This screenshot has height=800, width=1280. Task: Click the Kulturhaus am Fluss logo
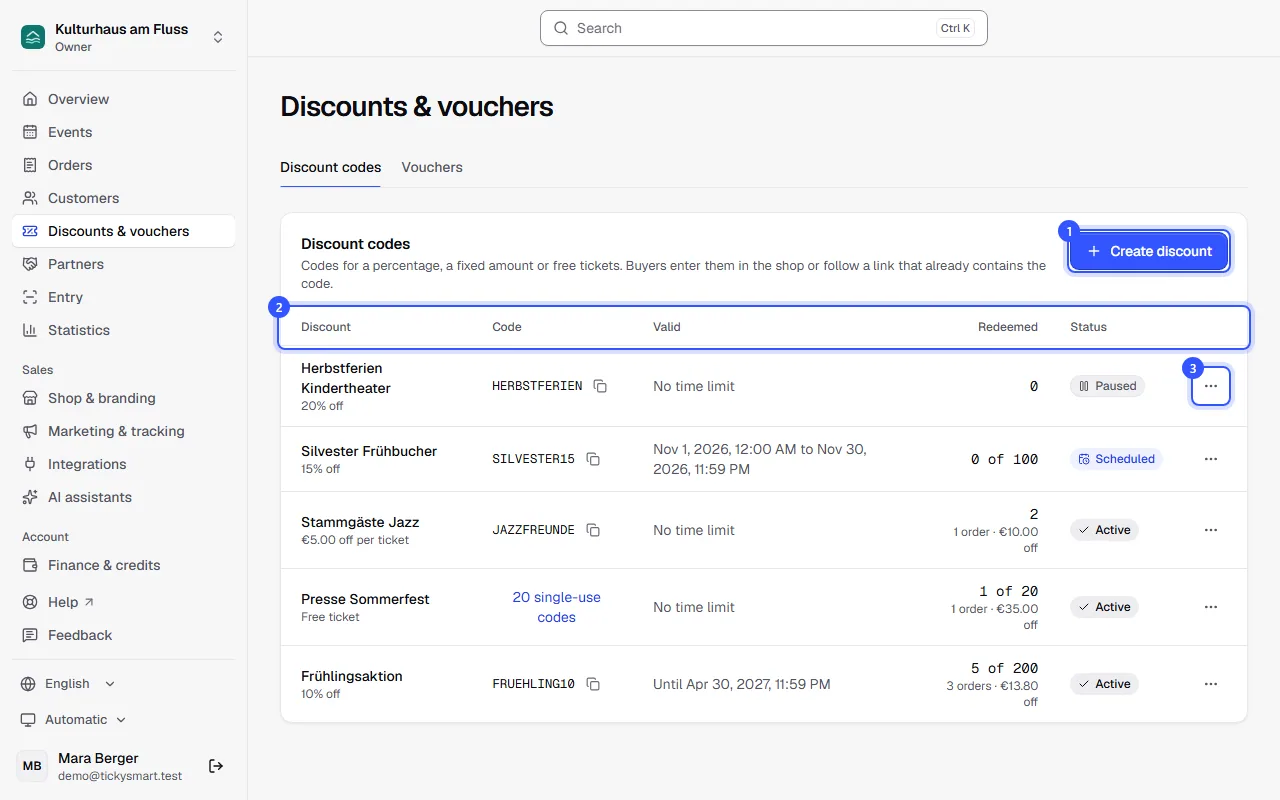(33, 37)
